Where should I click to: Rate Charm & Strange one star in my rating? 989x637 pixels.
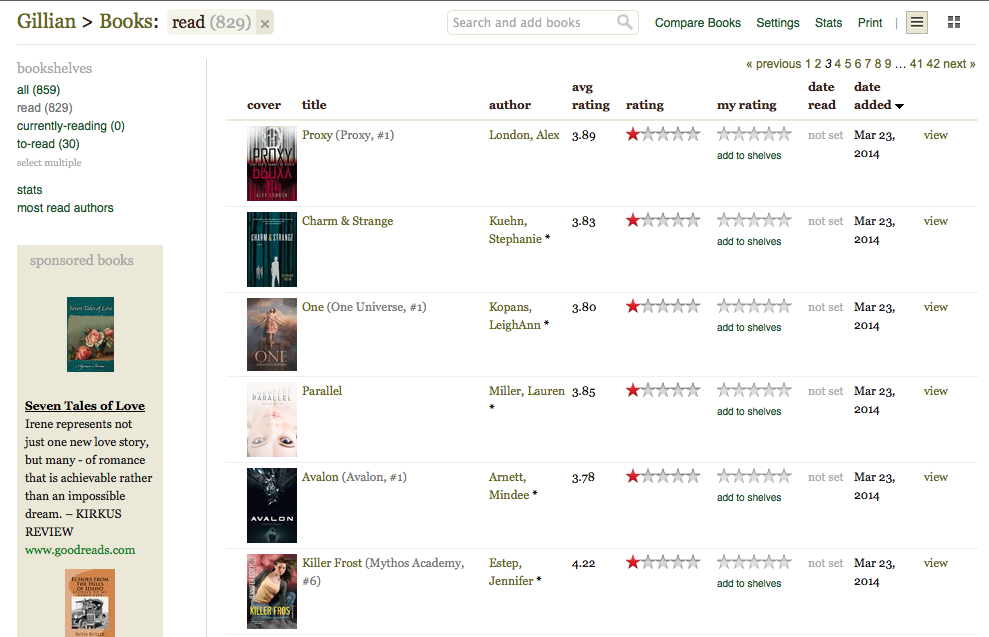click(724, 220)
